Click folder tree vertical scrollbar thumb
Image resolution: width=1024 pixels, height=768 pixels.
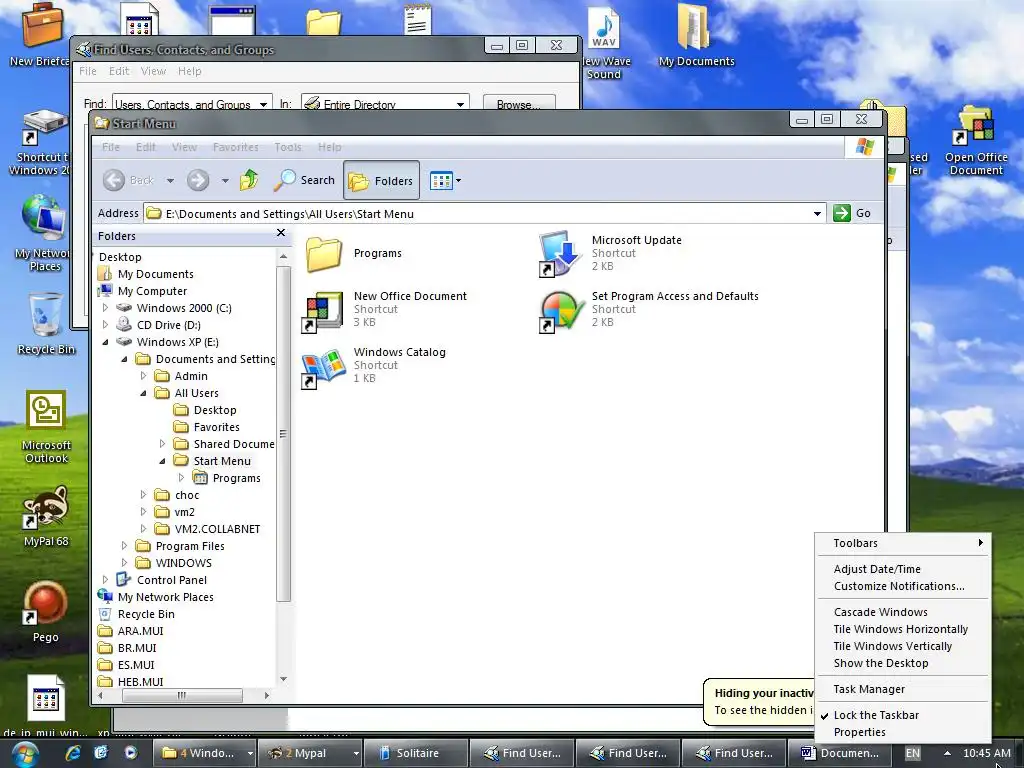tap(283, 434)
